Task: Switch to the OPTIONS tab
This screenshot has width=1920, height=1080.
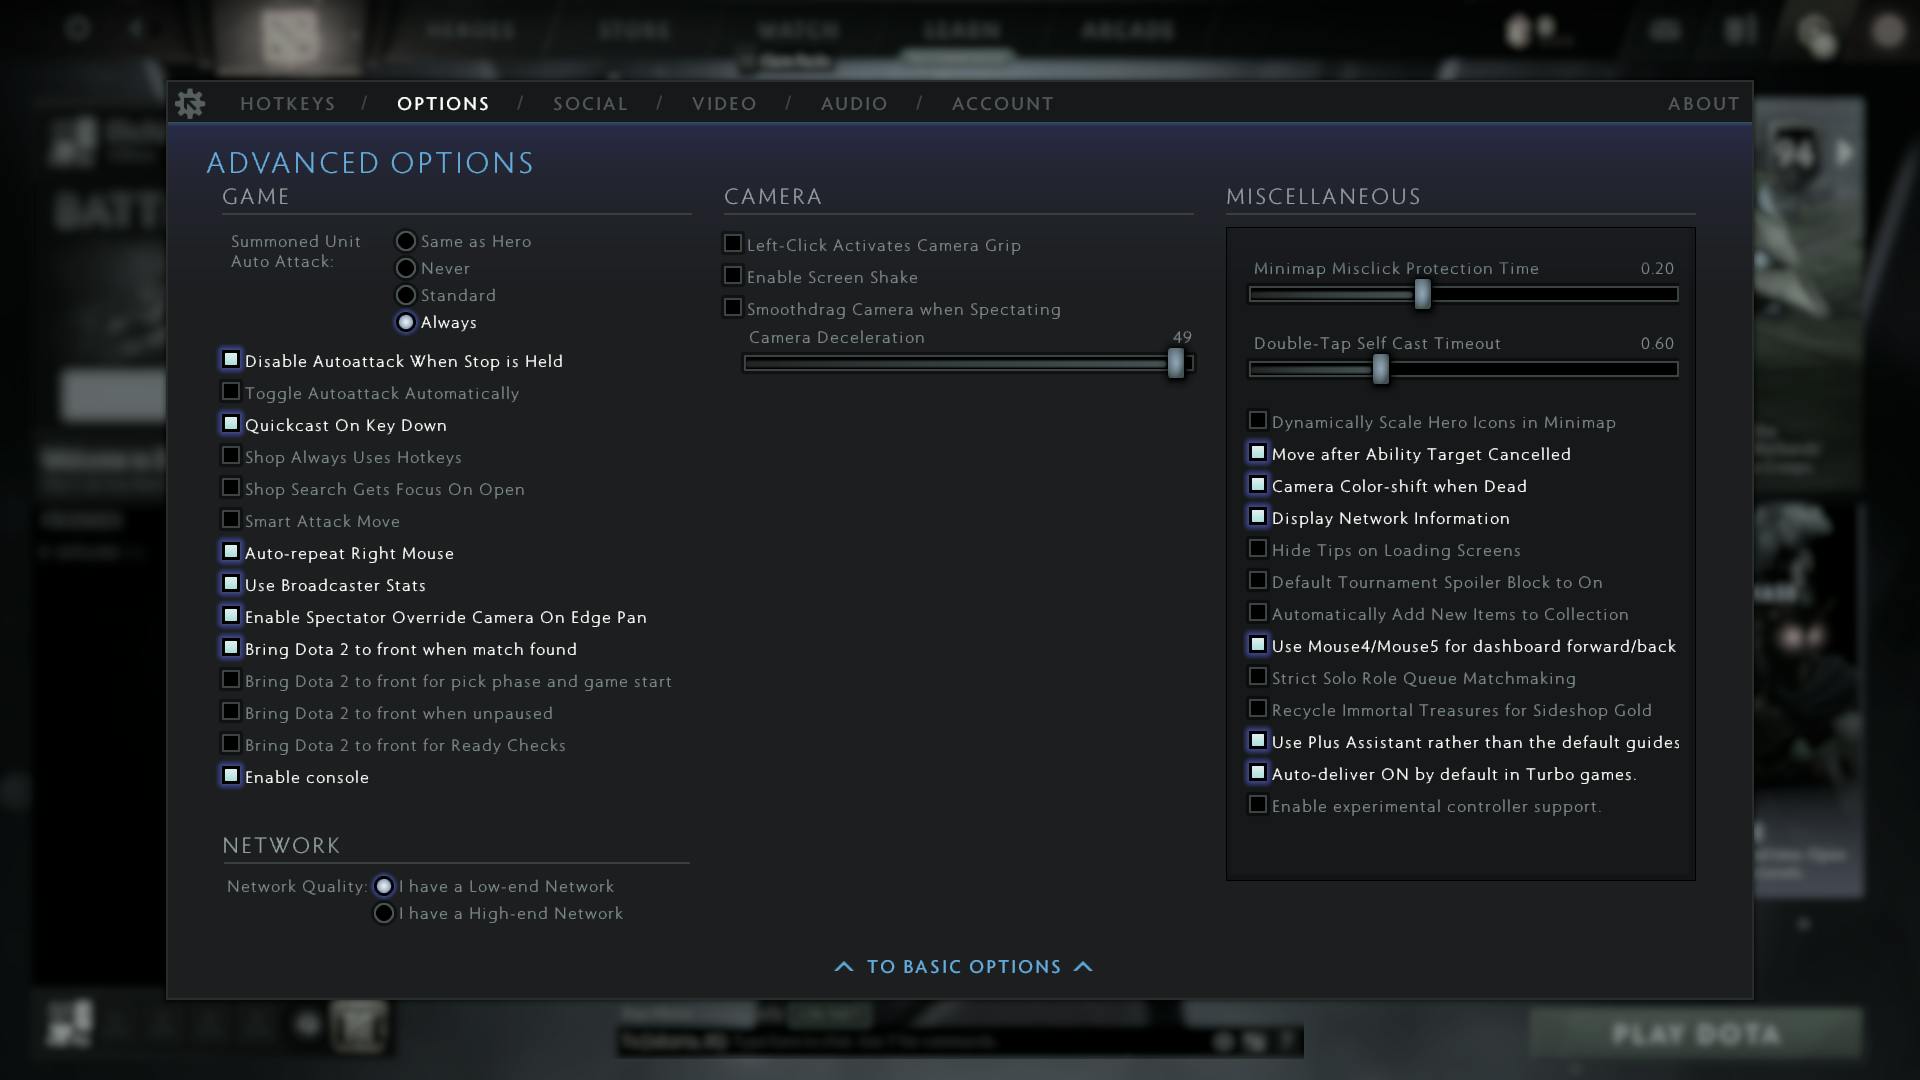Action: 443,103
